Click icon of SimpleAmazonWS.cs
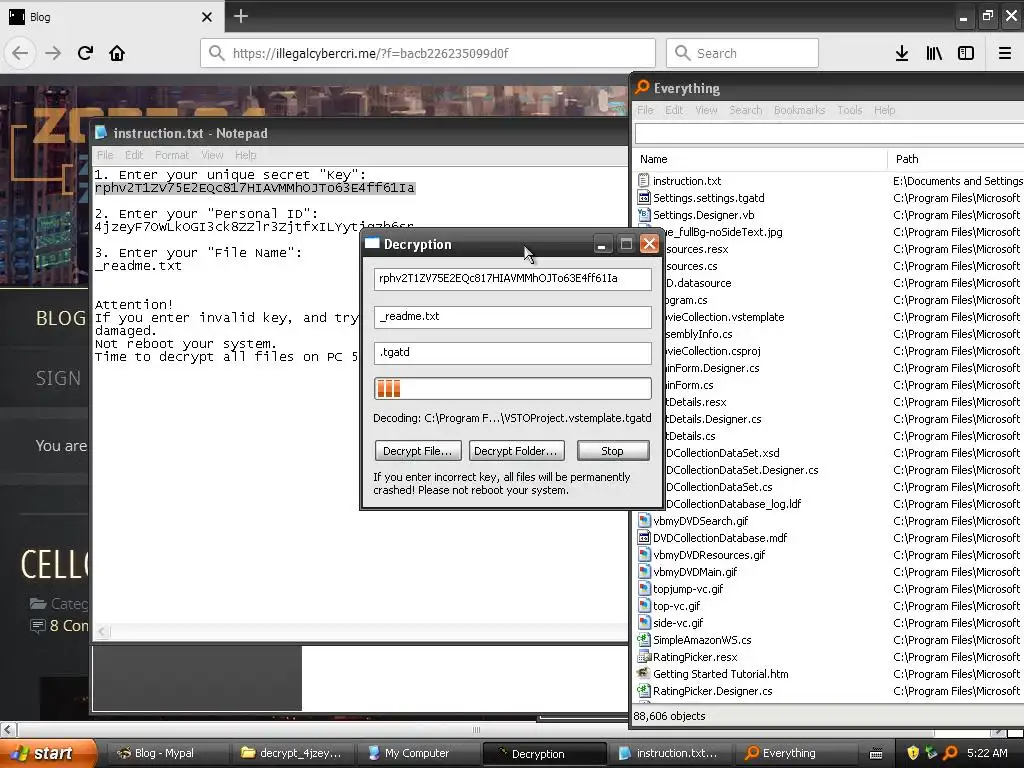 click(644, 639)
